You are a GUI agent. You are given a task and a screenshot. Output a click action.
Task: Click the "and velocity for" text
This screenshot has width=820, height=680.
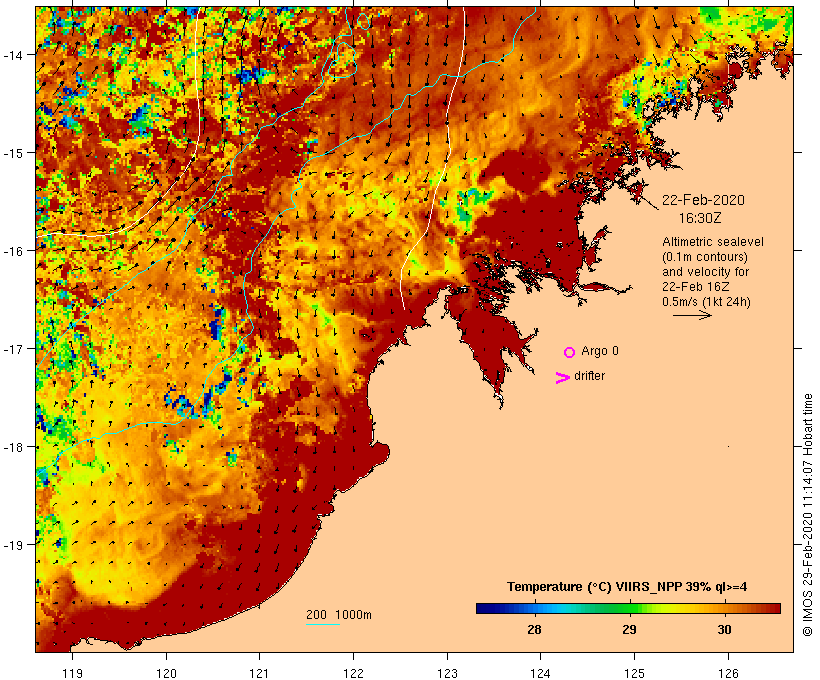pos(705,272)
